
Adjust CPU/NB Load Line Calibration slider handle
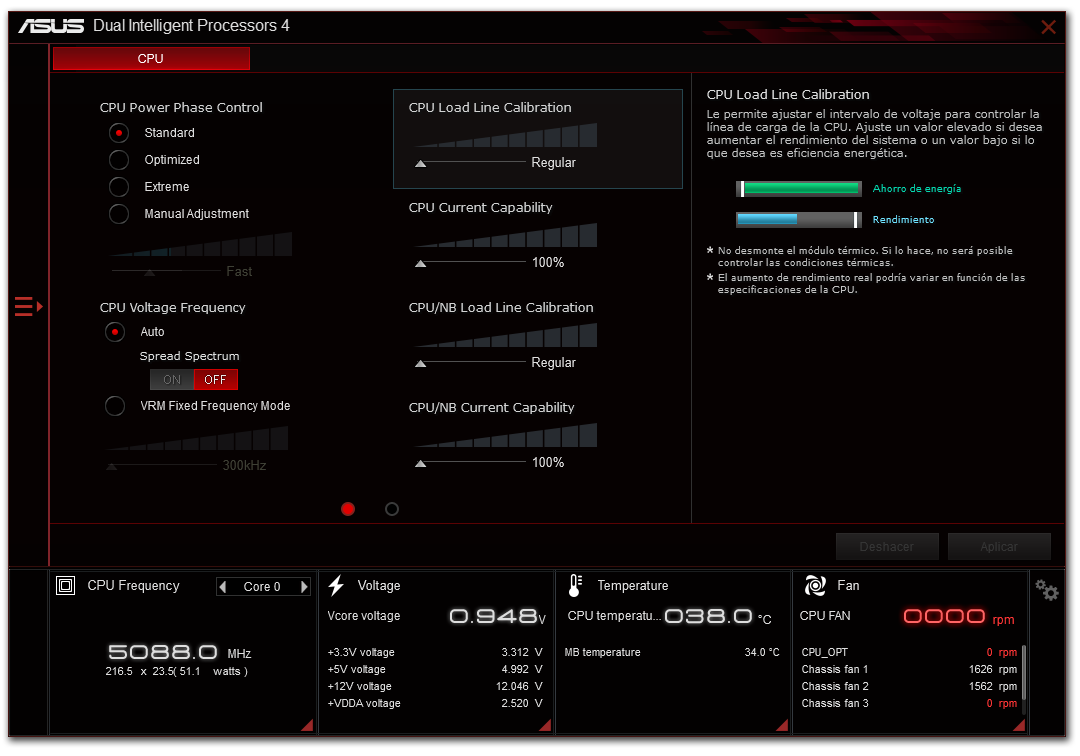(x=420, y=364)
